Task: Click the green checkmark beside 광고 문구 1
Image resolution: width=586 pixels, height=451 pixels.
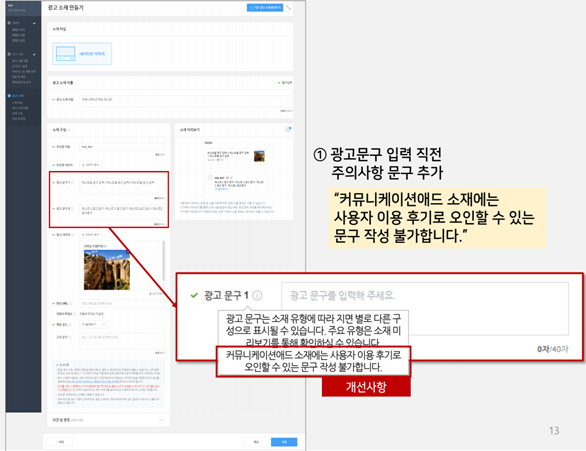Action: [x=194, y=295]
